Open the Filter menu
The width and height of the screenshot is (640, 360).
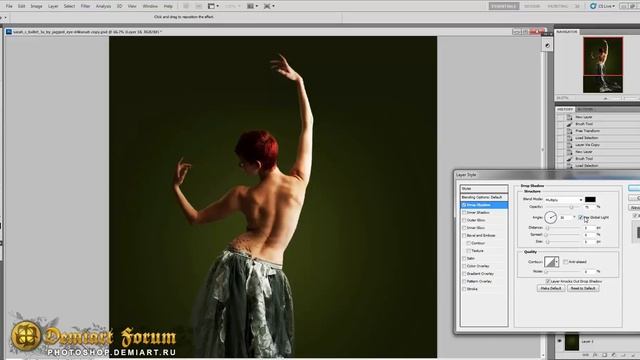85,6
